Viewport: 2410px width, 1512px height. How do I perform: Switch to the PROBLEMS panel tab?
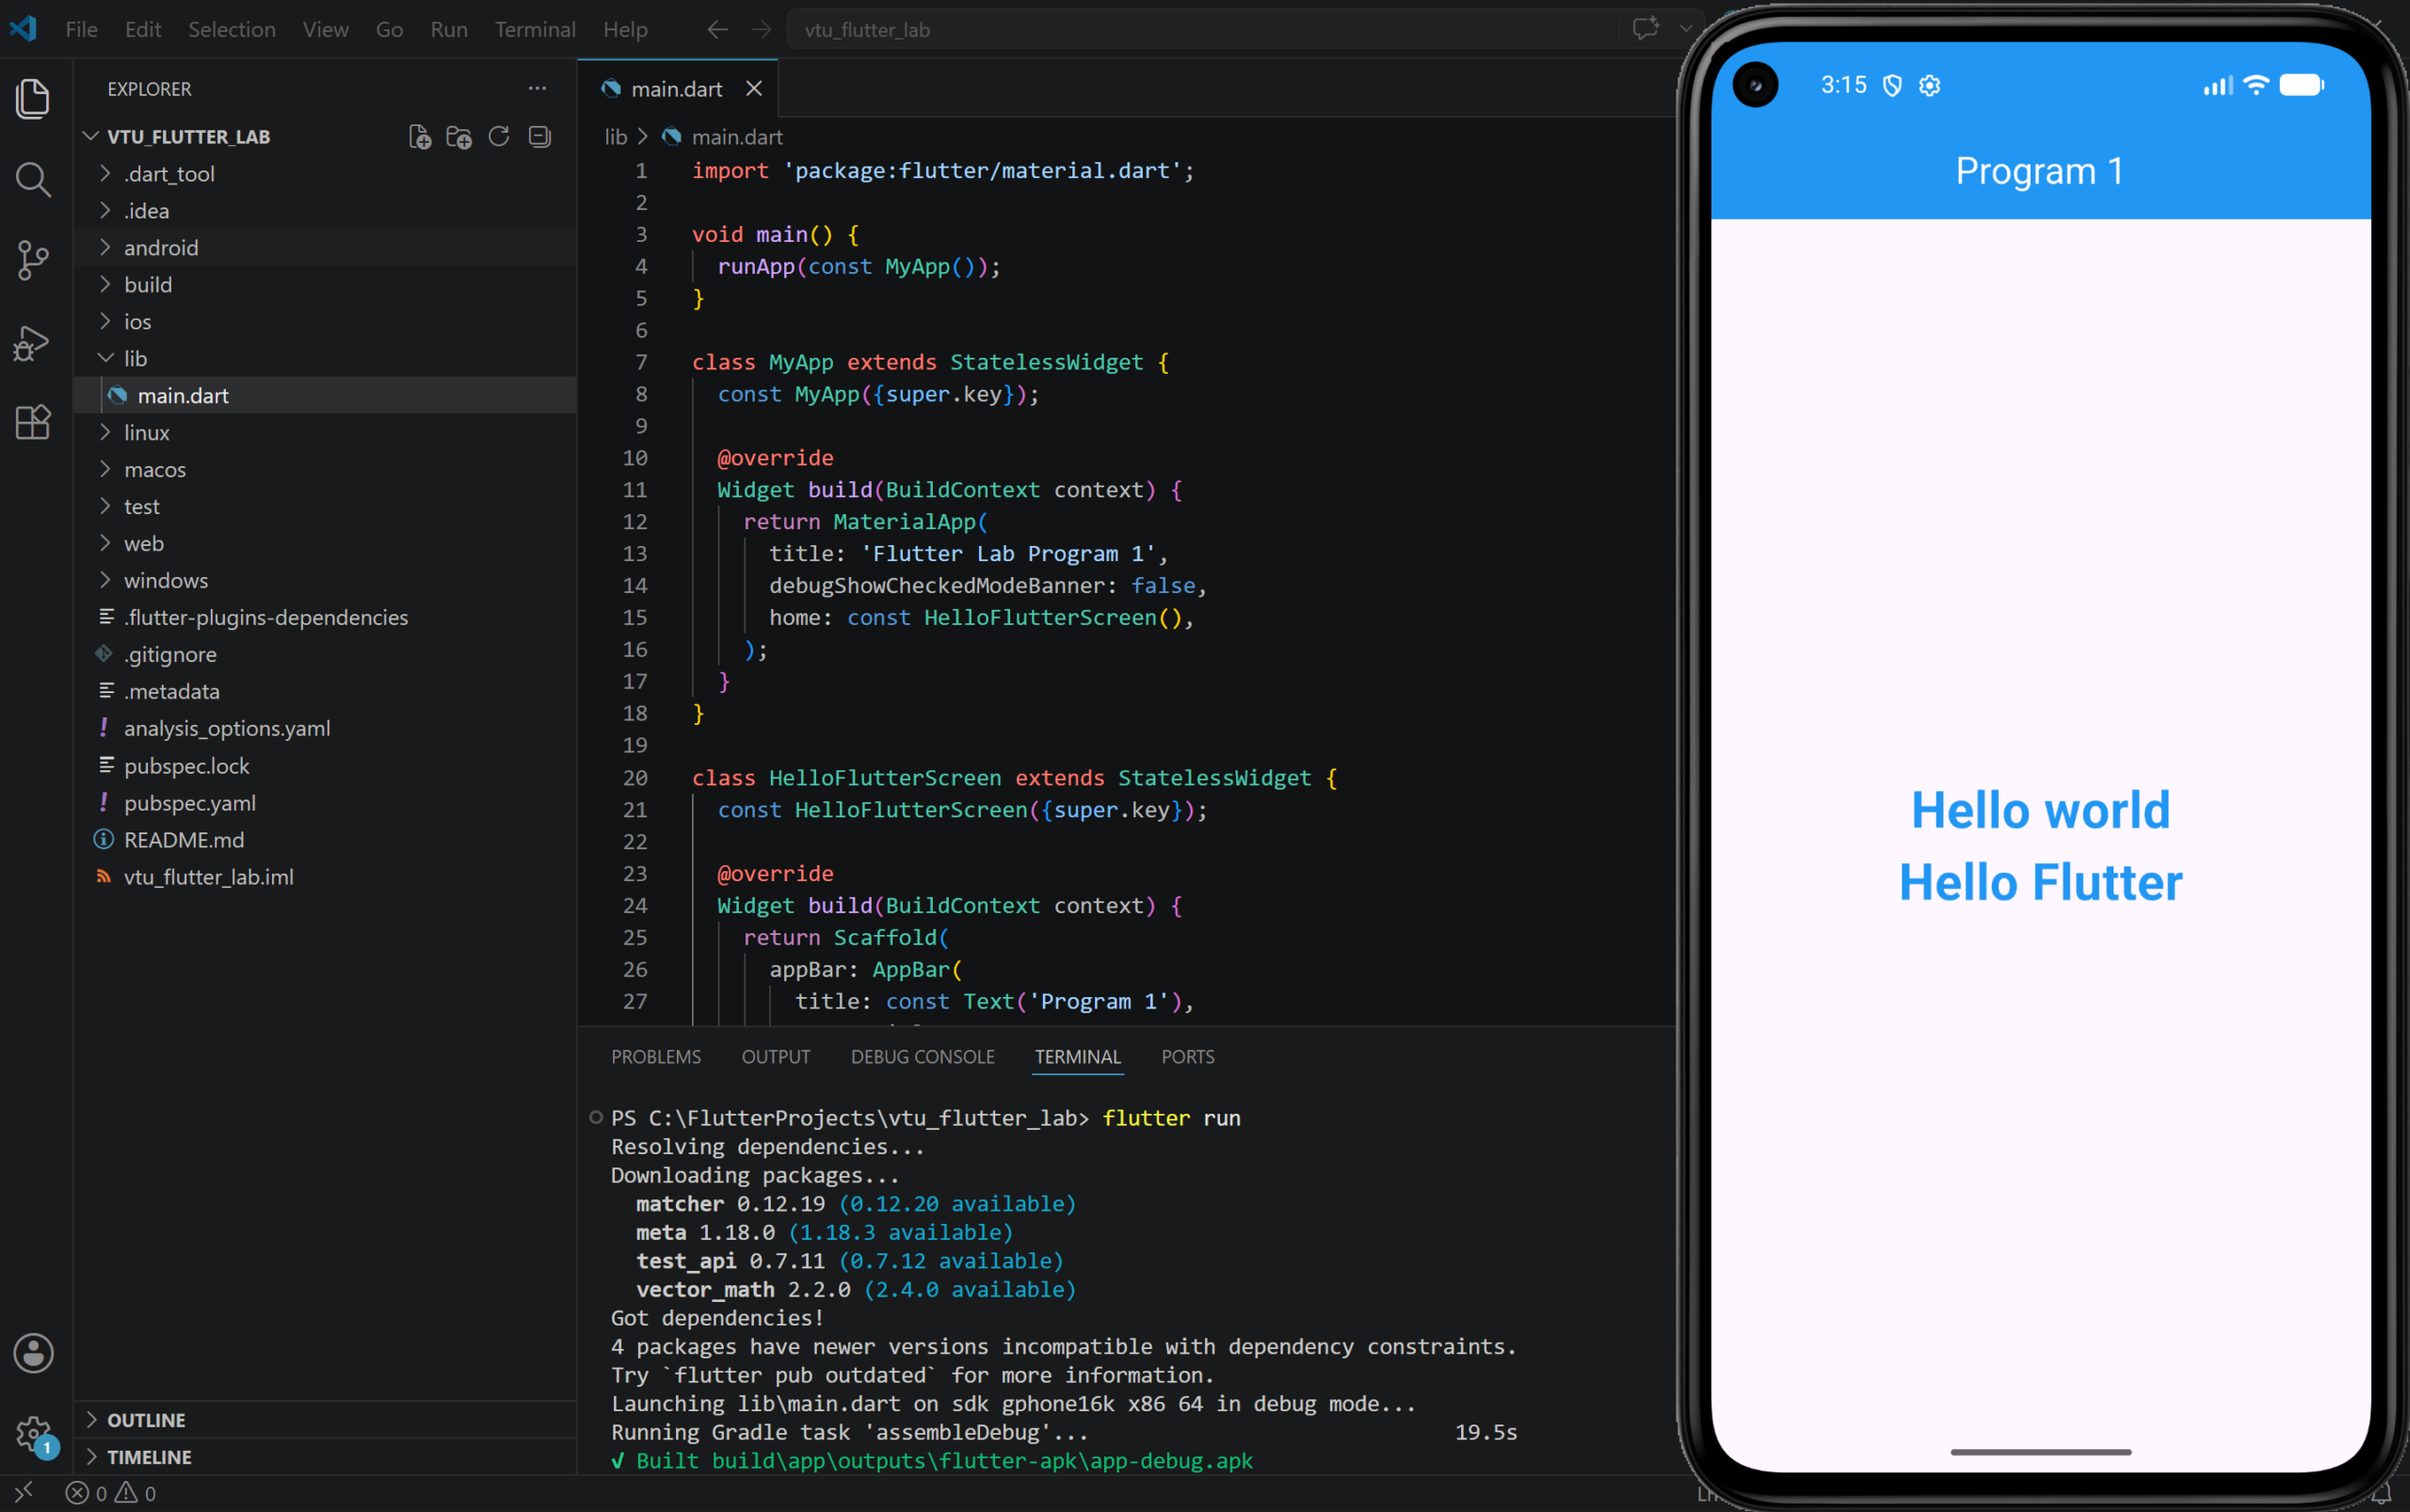(x=656, y=1057)
